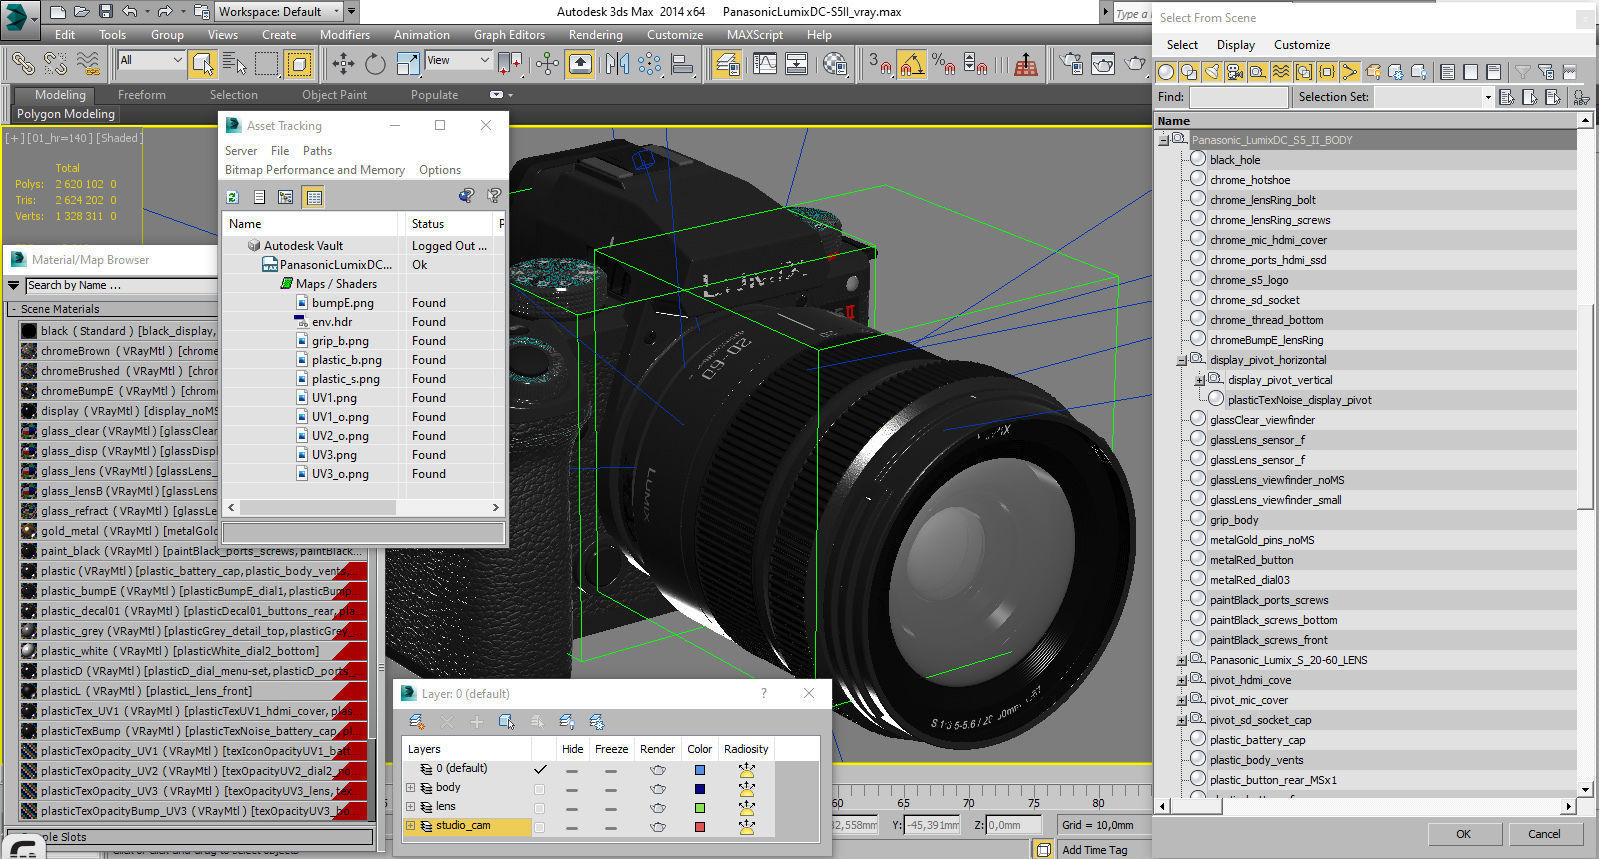The height and width of the screenshot is (859, 1599).
Task: Toggle Window/Crossing selection mode
Action: tap(299, 64)
